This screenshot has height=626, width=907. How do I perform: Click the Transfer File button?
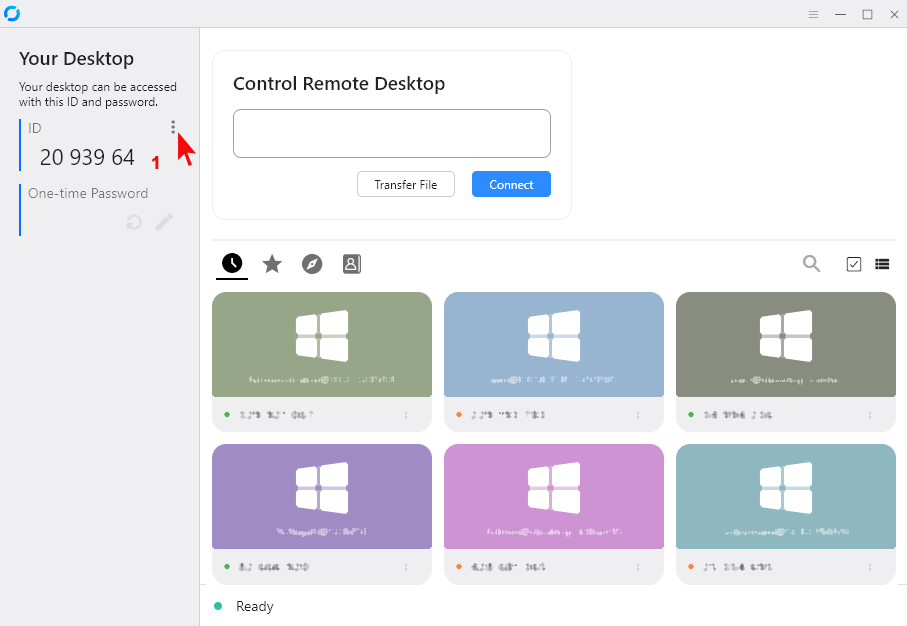(405, 185)
